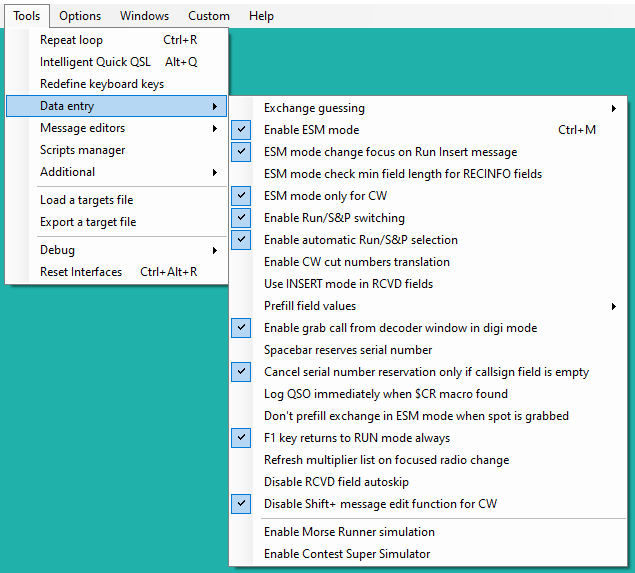635x573 pixels.
Task: Select Repeat loop menu entry
Action: coord(117,40)
